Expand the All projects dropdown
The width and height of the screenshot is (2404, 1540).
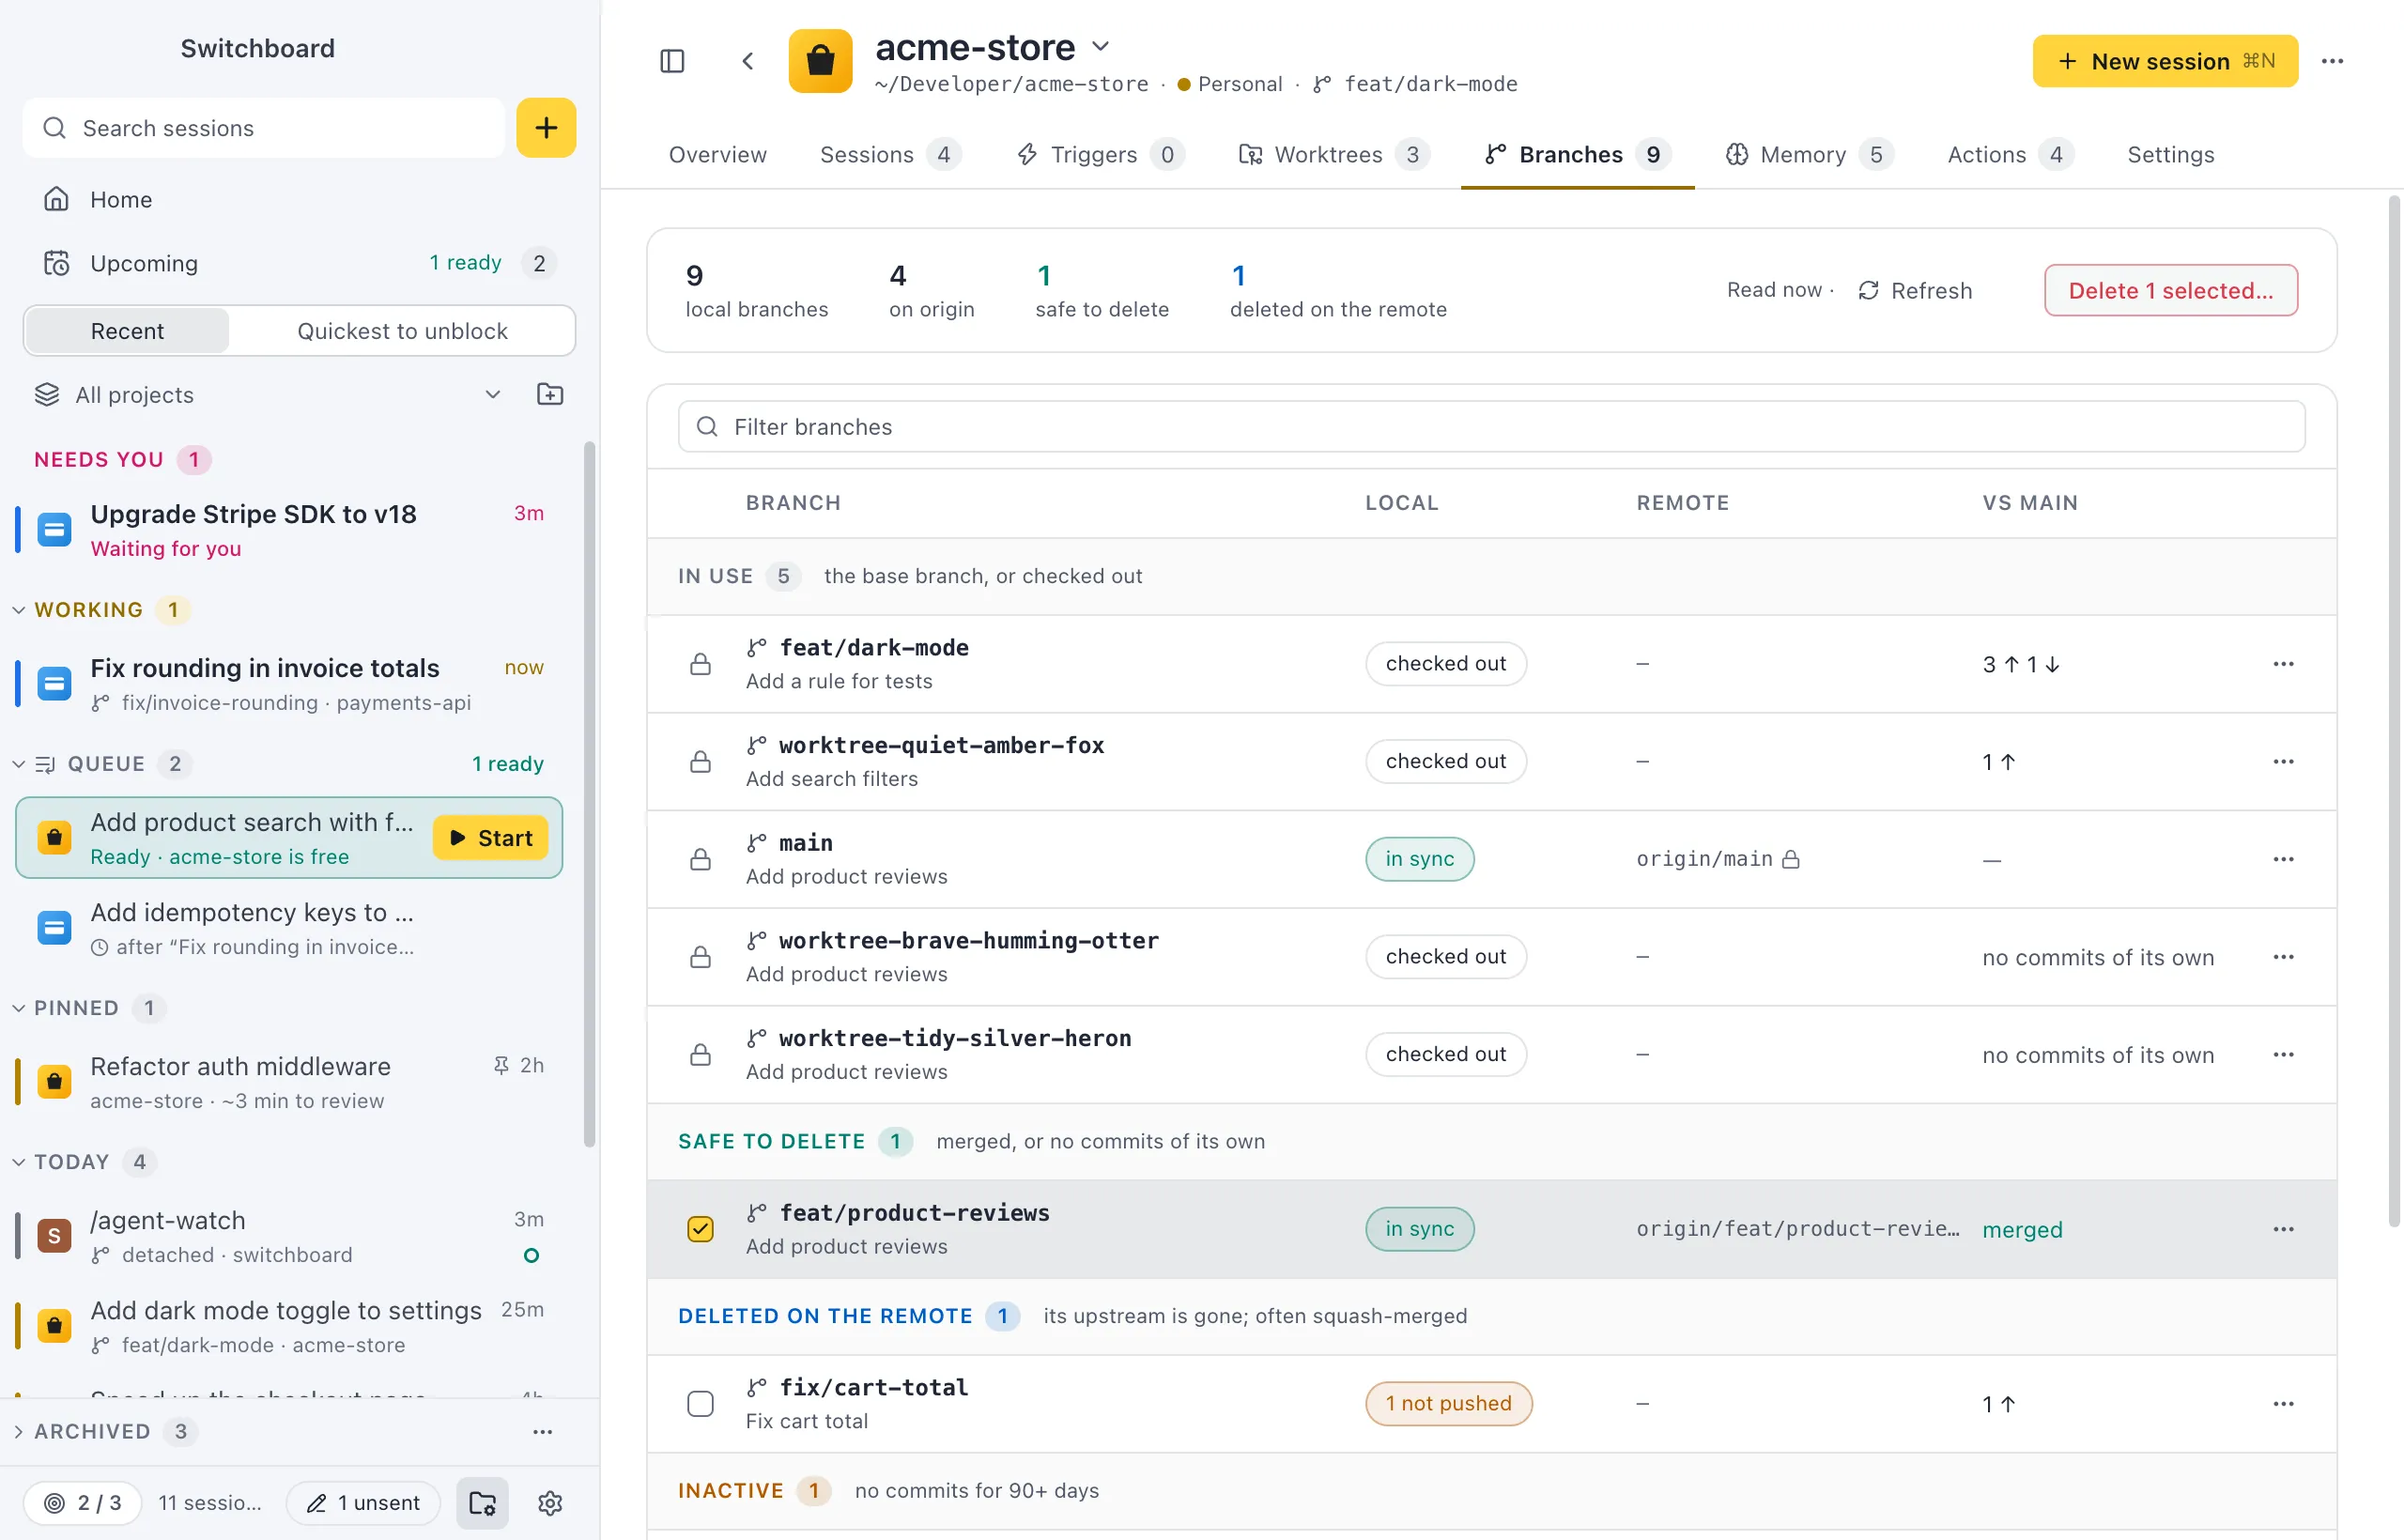coord(492,394)
